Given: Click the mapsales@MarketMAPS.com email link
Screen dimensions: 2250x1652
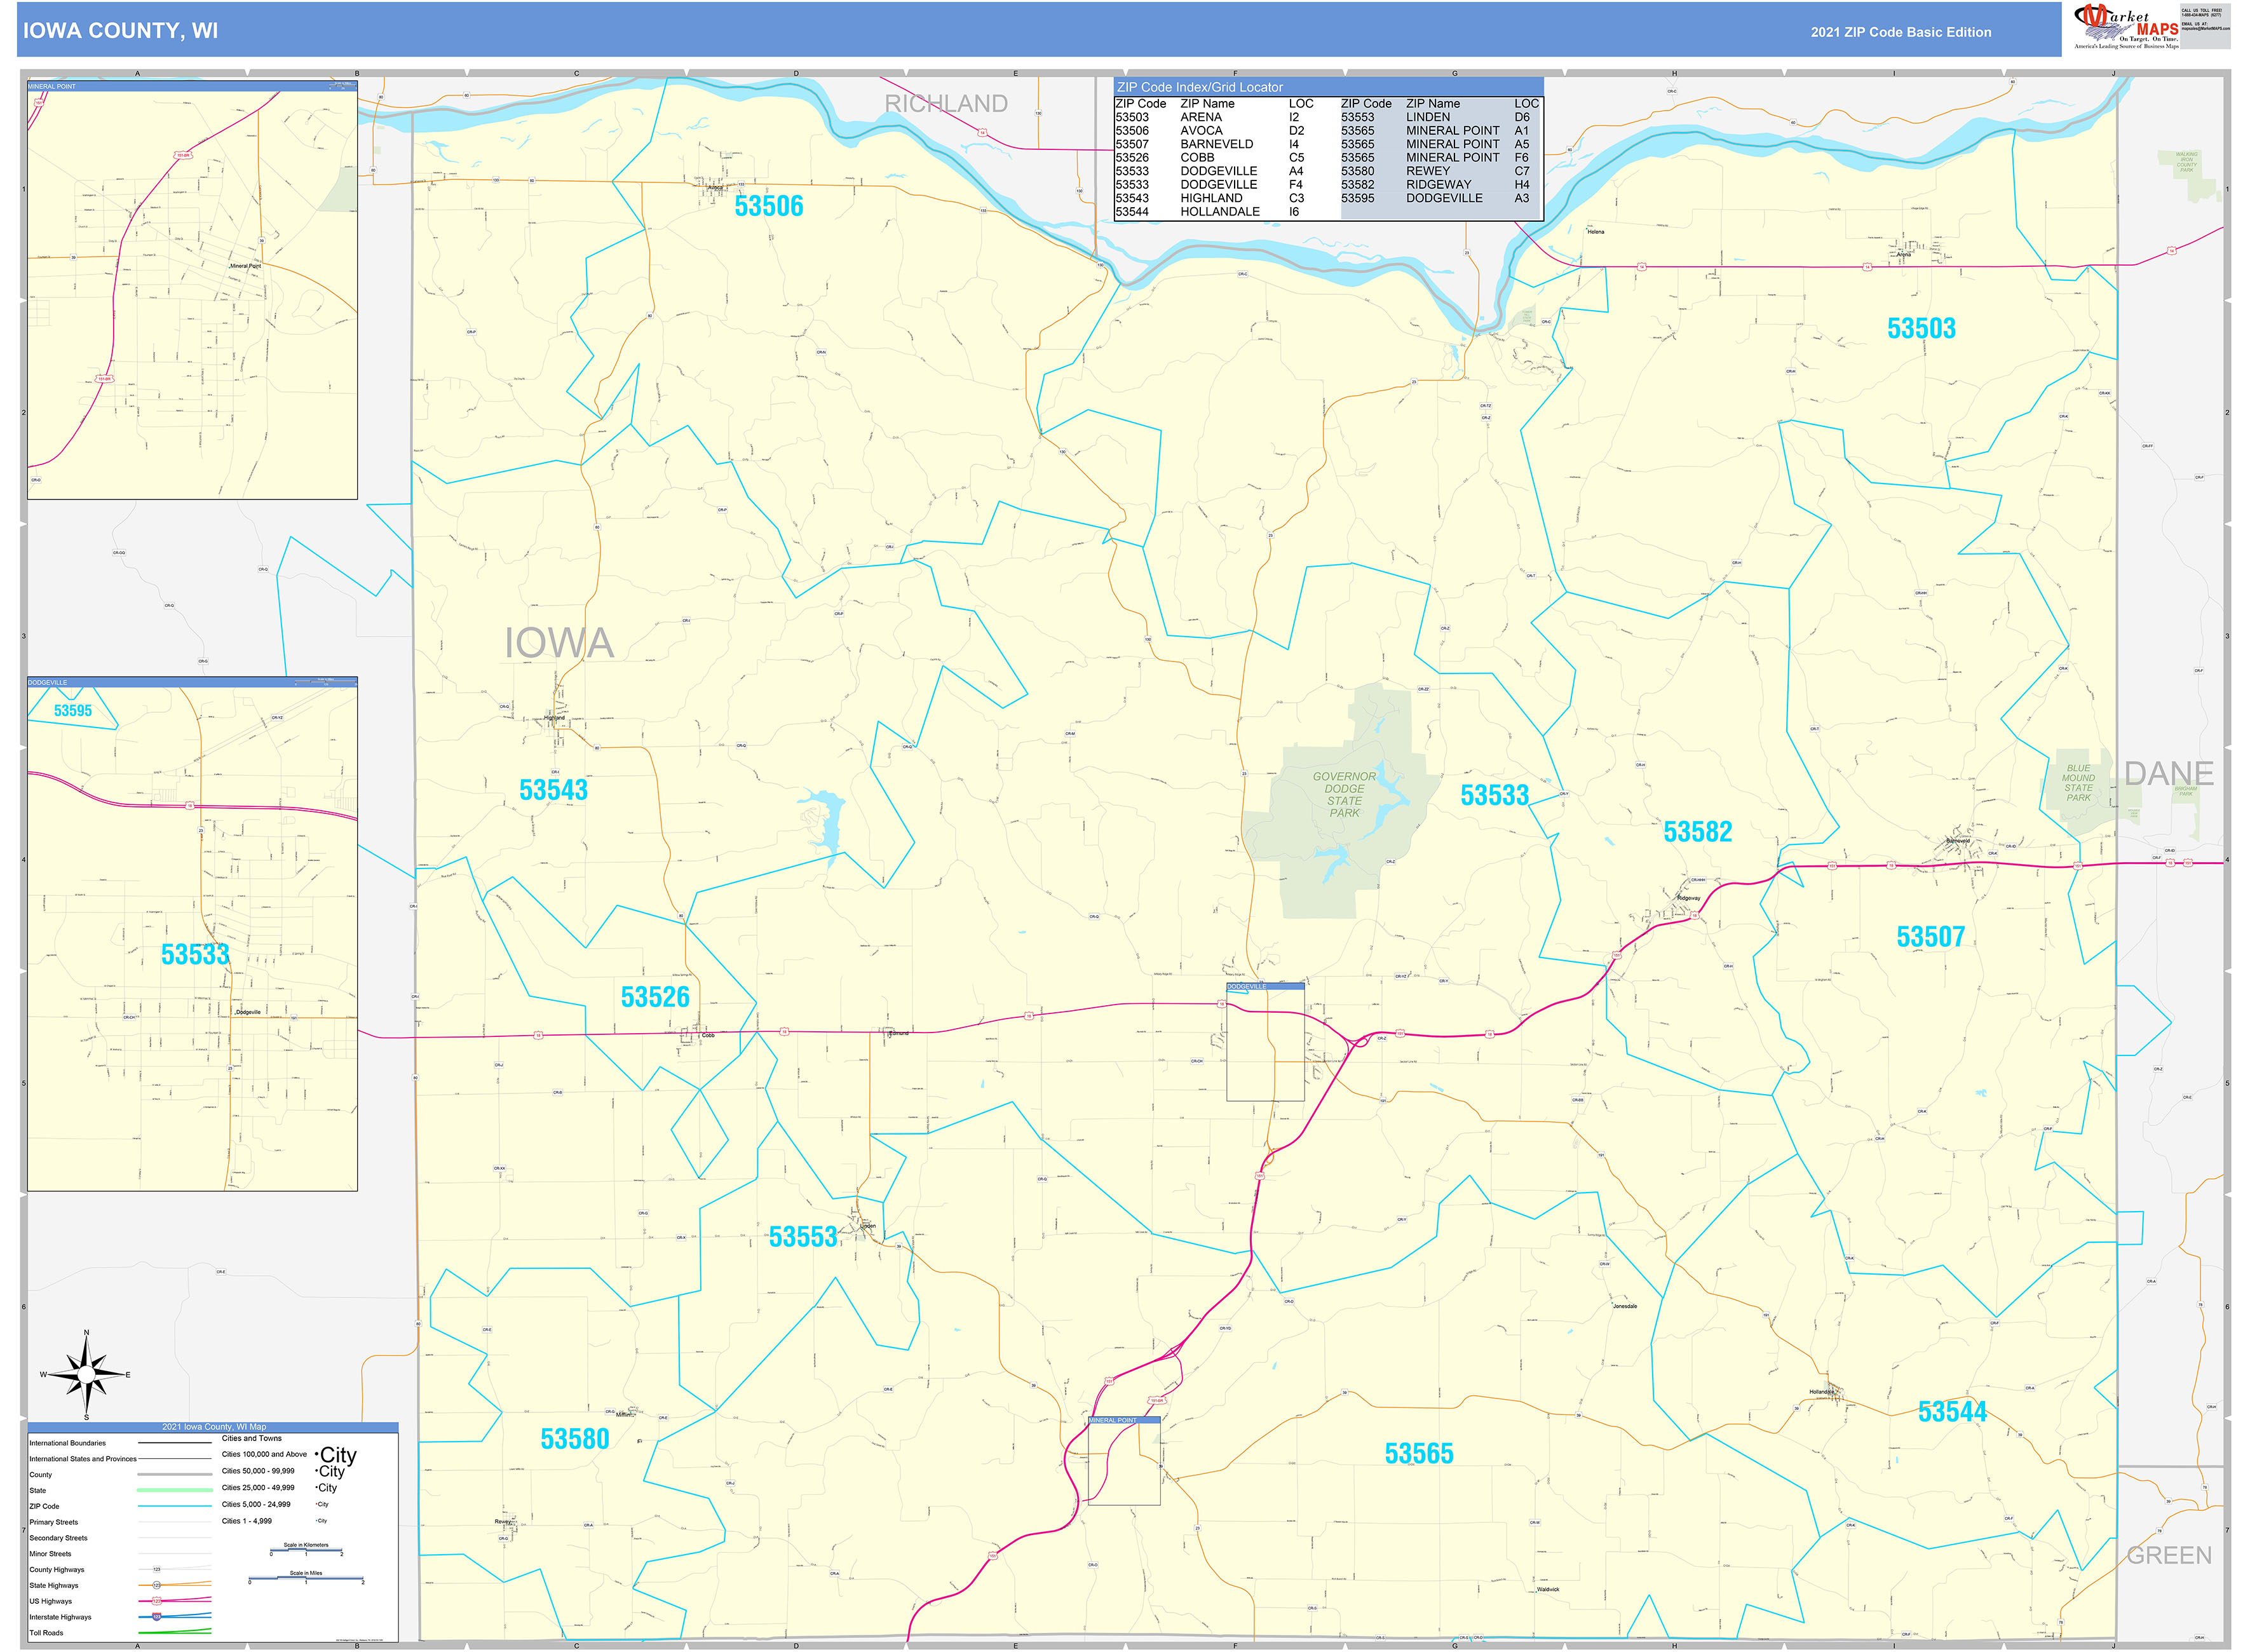Looking at the screenshot, I should point(2205,29).
